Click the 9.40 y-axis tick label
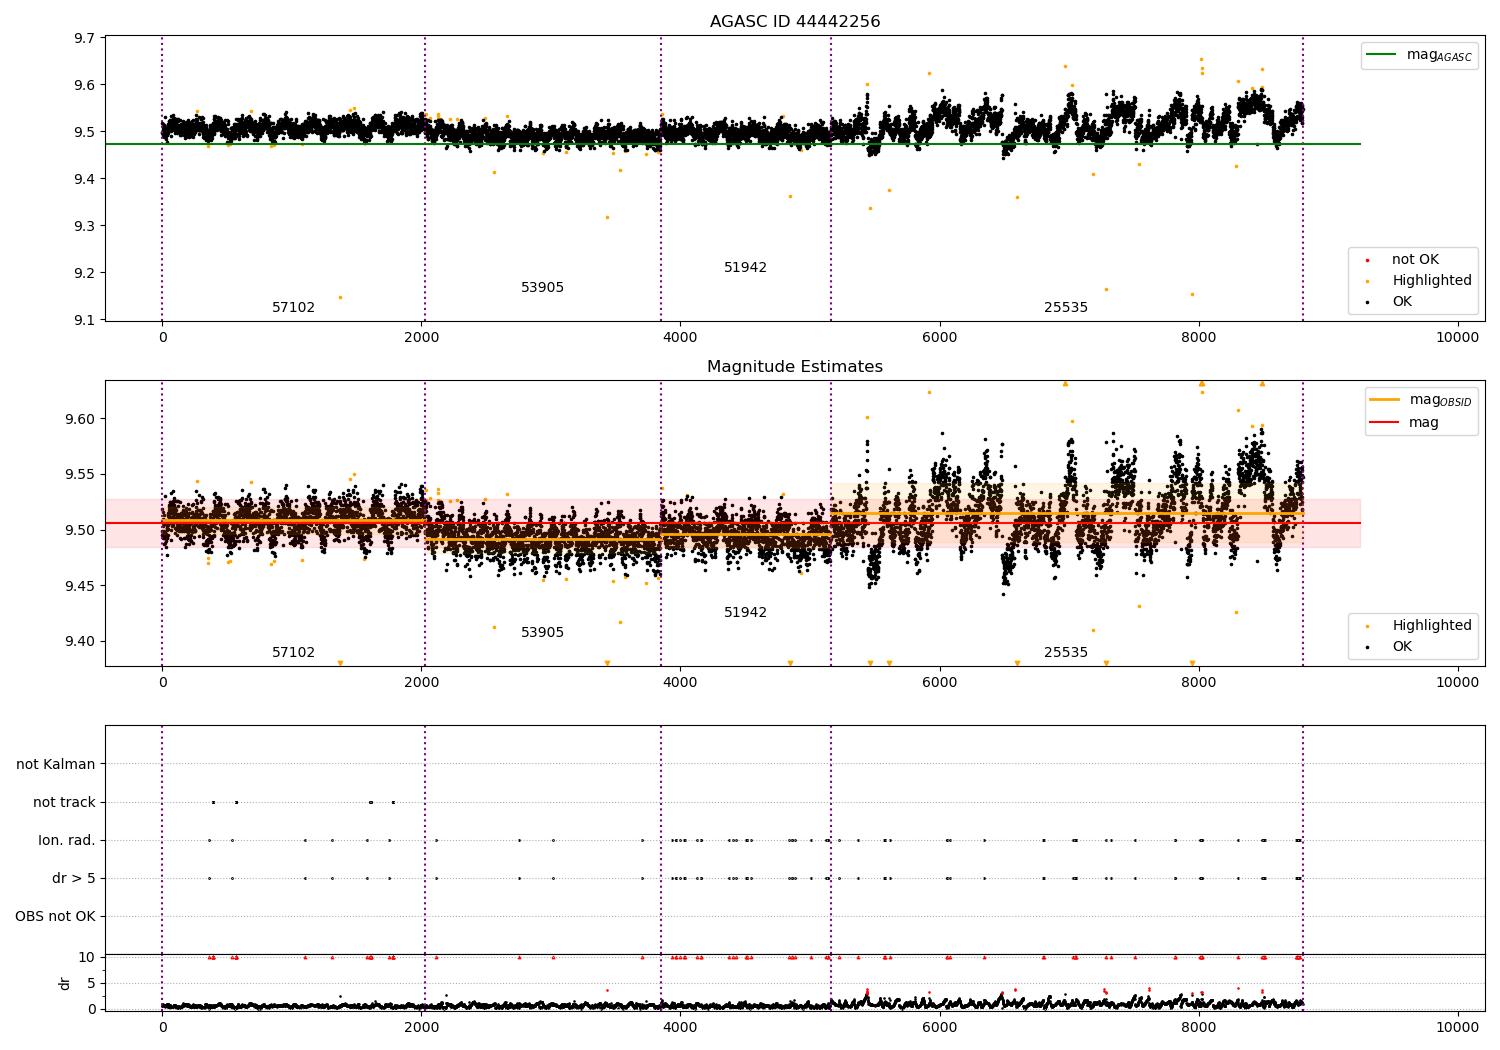1500x1050 pixels. [80, 642]
